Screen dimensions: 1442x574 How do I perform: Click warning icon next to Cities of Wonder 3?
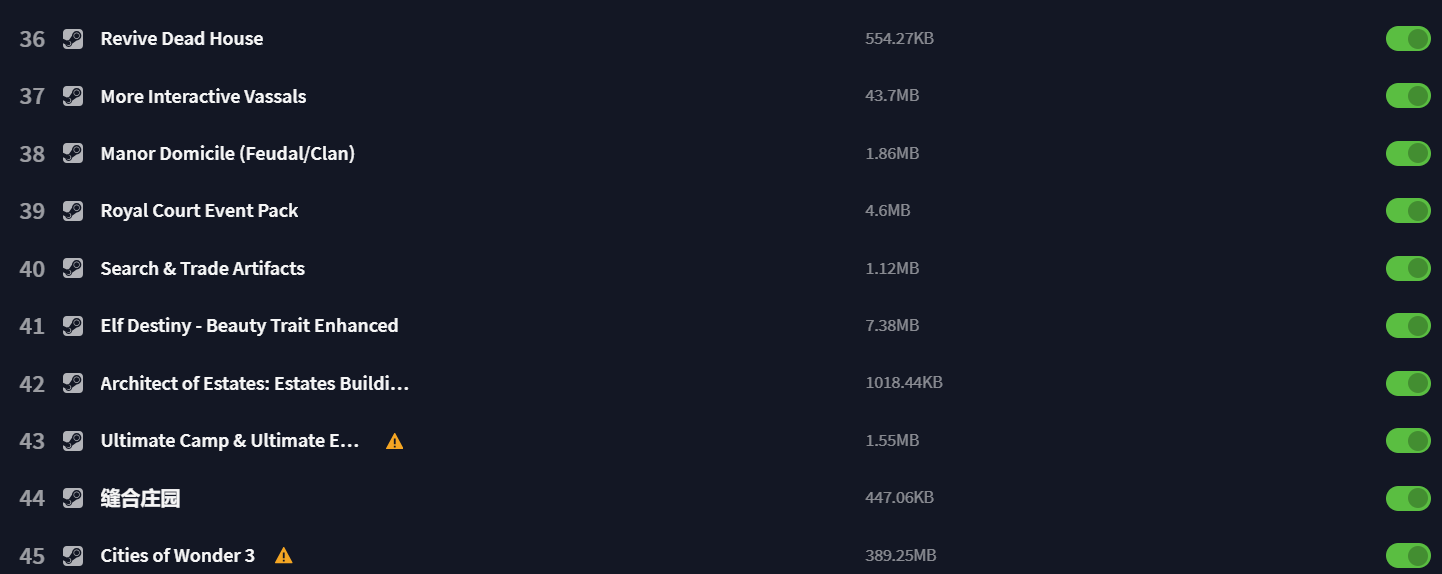click(284, 555)
